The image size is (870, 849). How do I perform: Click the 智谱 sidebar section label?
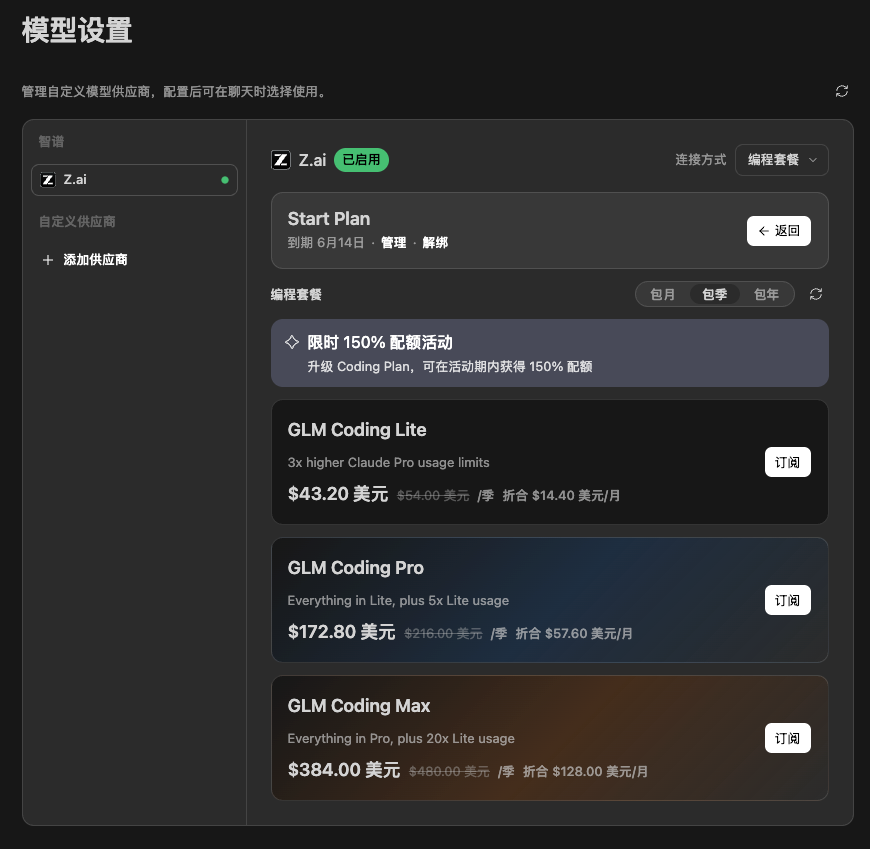51,142
